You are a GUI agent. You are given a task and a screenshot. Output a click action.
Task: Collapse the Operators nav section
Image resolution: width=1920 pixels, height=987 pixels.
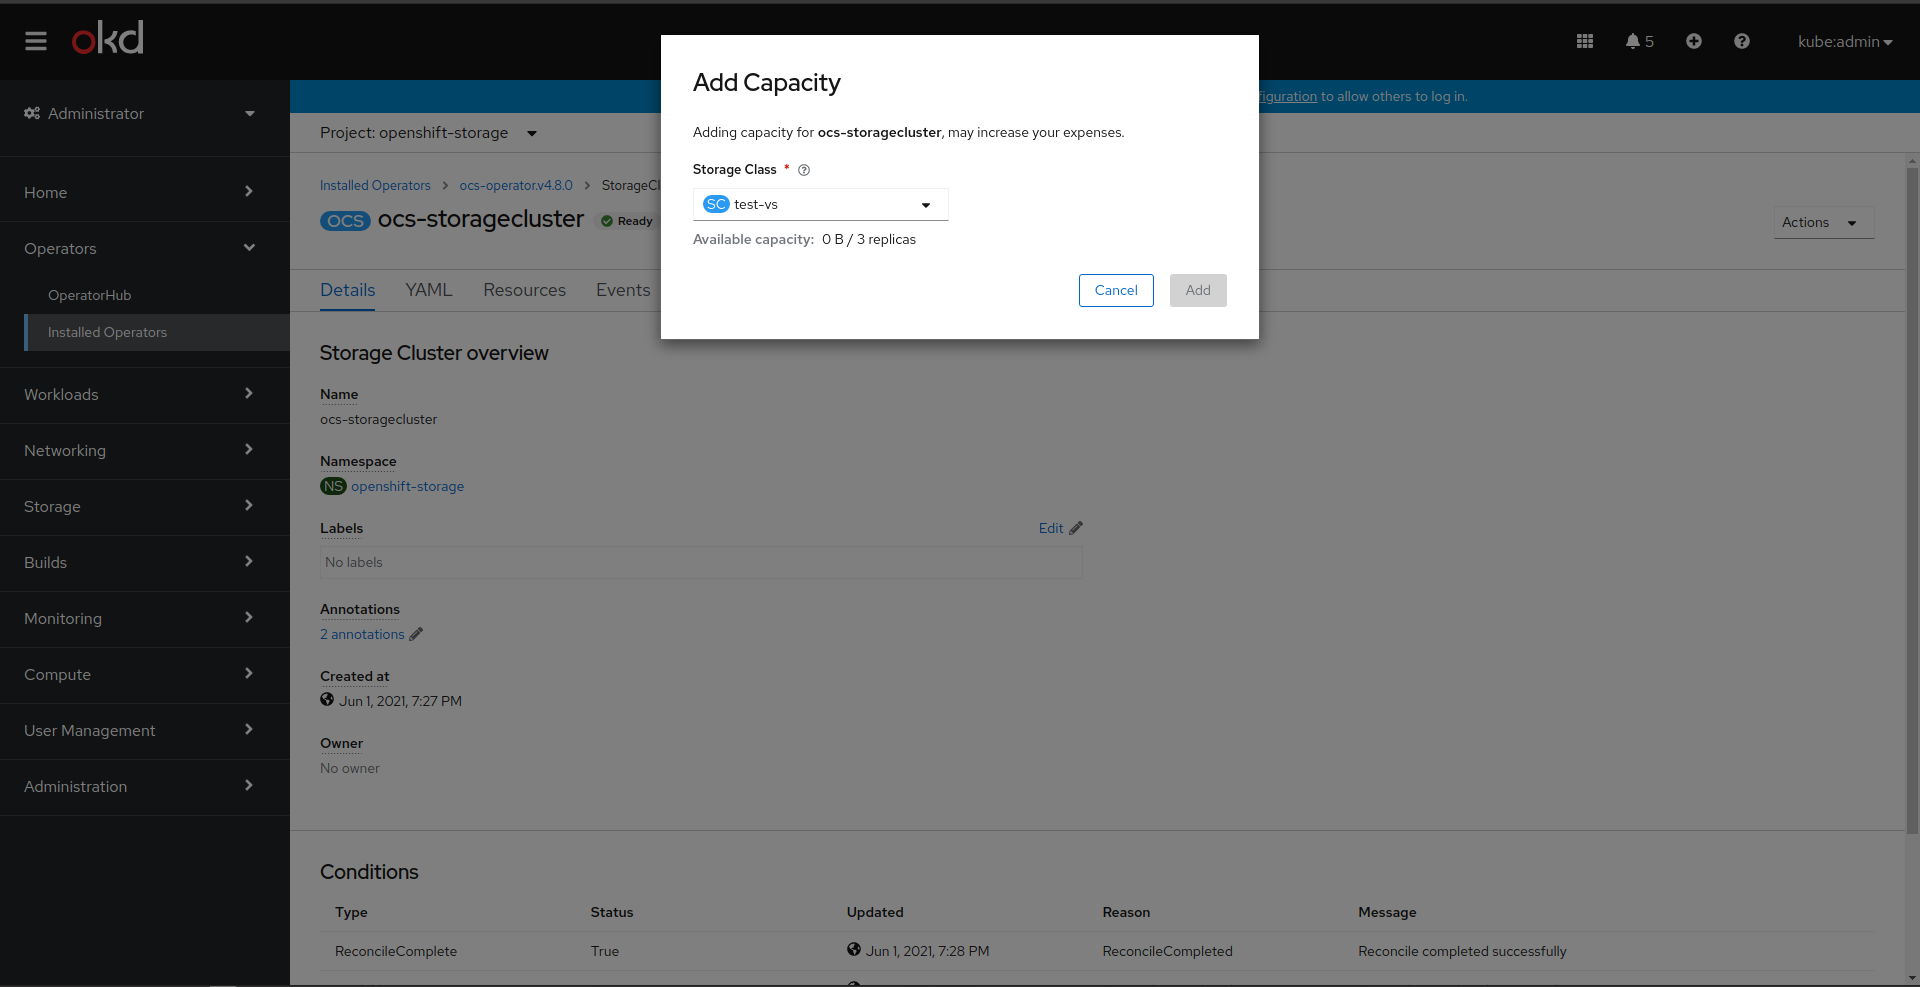coord(145,248)
